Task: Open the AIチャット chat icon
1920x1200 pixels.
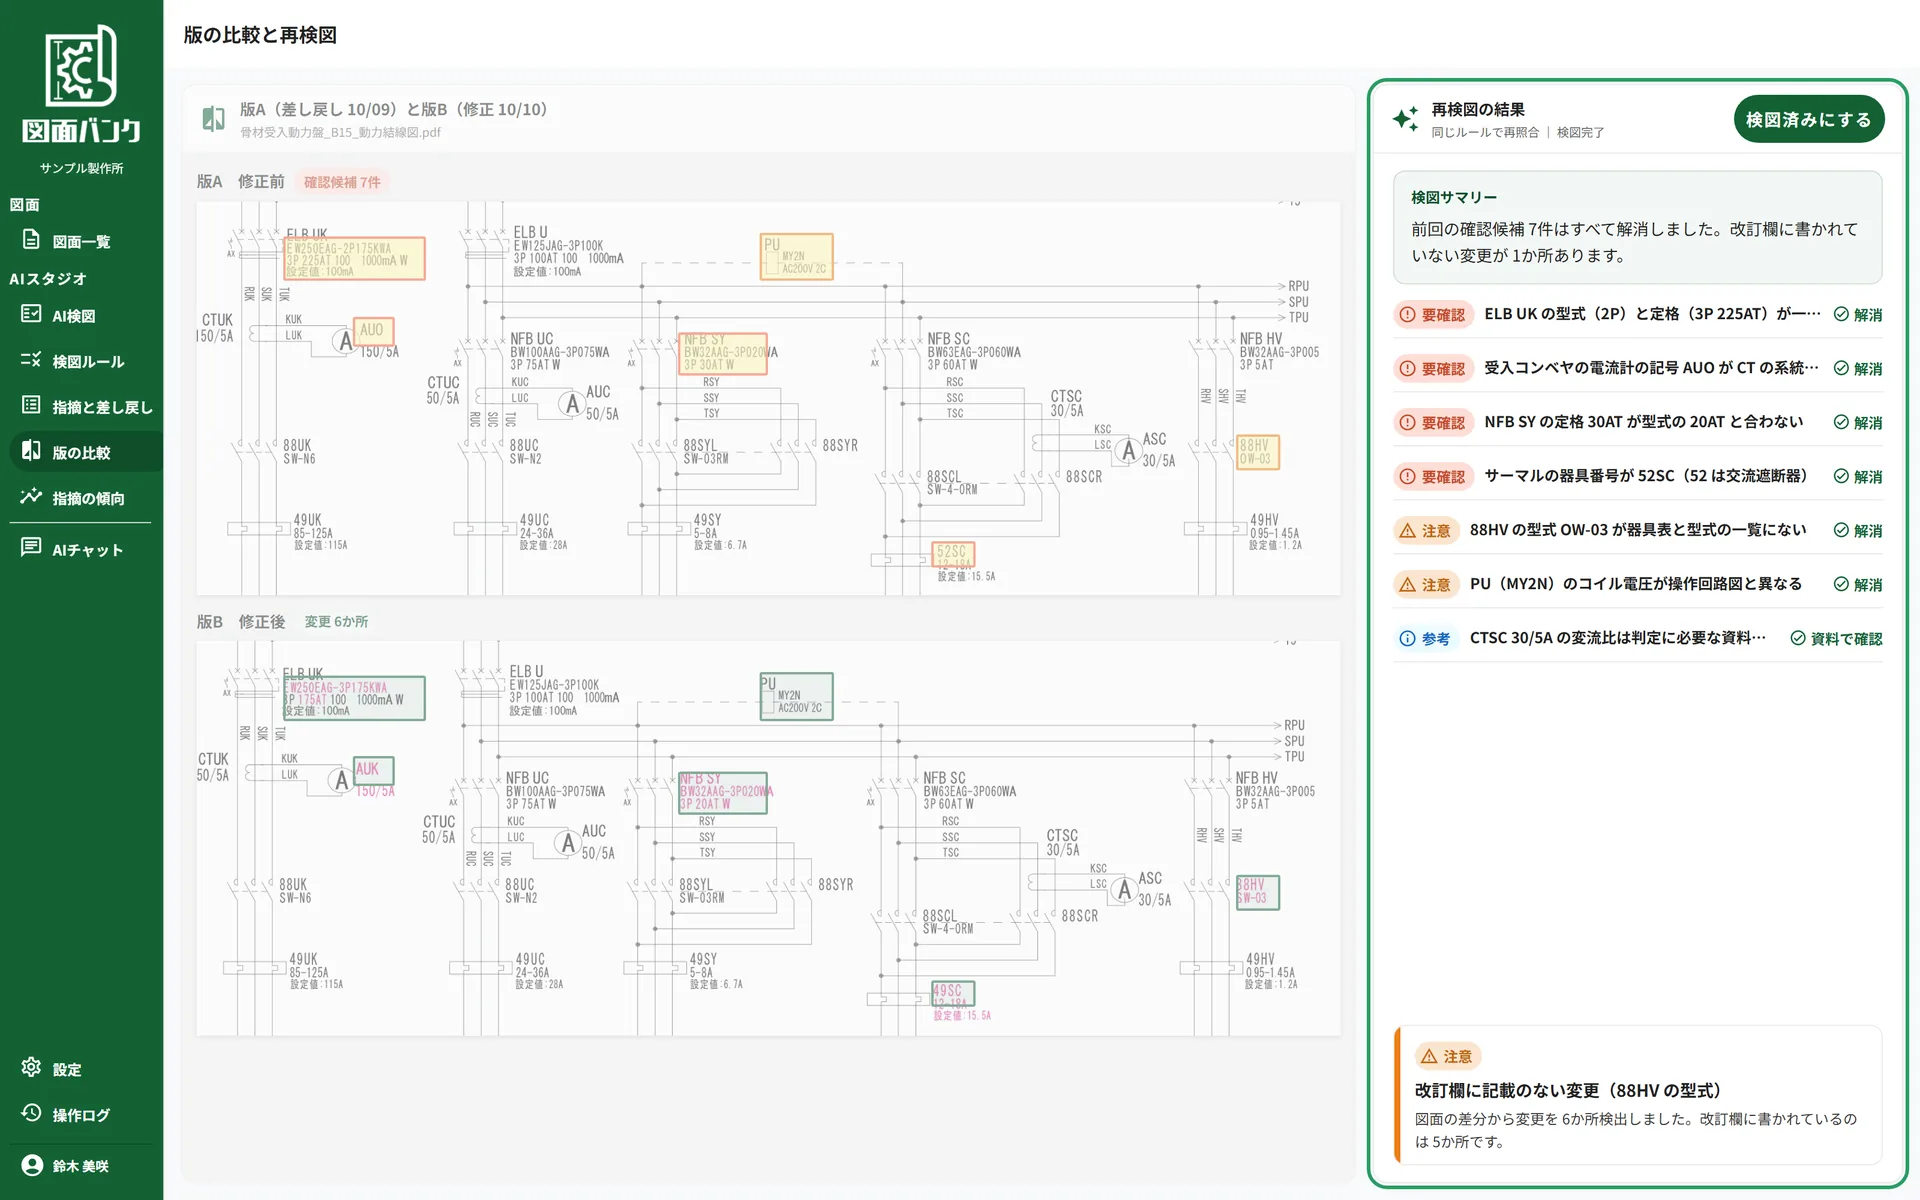Action: [31, 548]
